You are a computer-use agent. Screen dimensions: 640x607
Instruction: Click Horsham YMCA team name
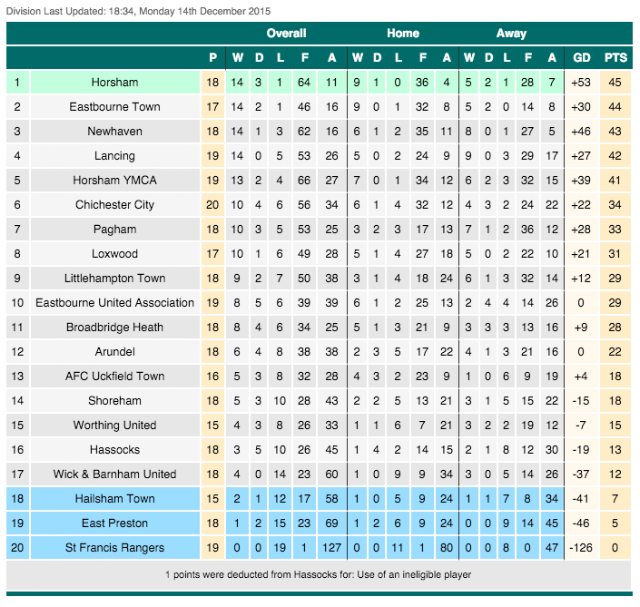pos(115,180)
